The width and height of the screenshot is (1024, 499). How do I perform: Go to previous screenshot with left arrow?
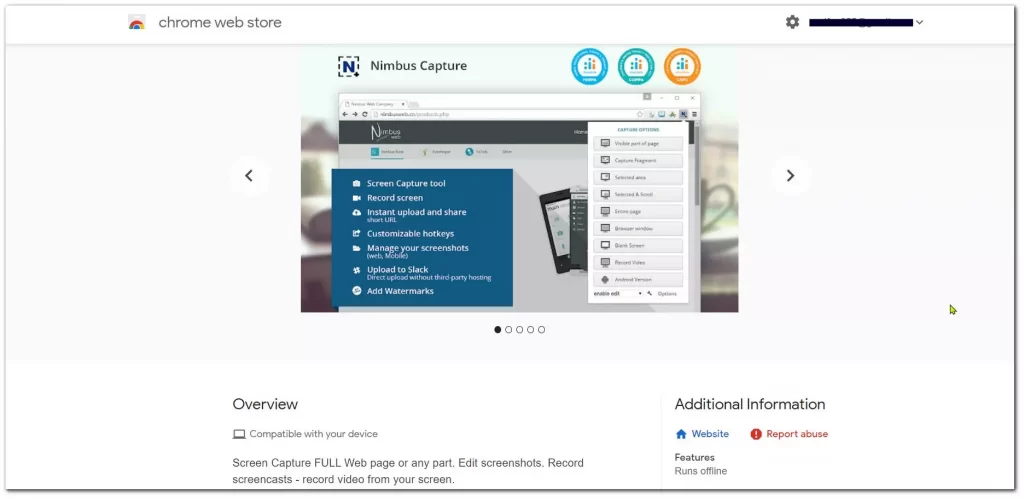[249, 176]
